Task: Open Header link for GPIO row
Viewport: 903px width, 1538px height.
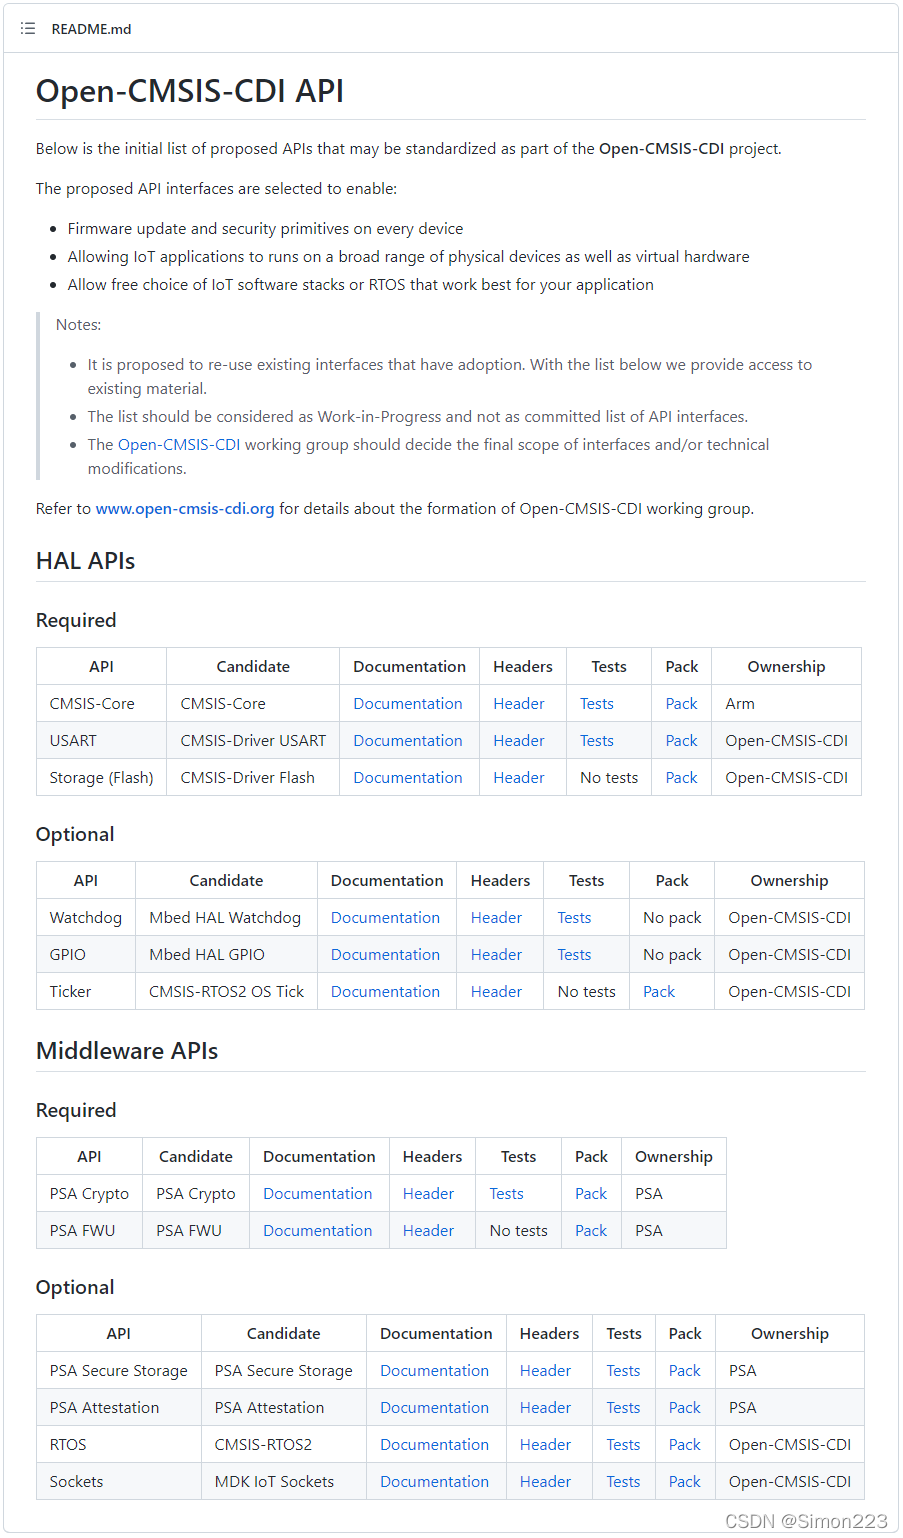Action: pos(496,955)
